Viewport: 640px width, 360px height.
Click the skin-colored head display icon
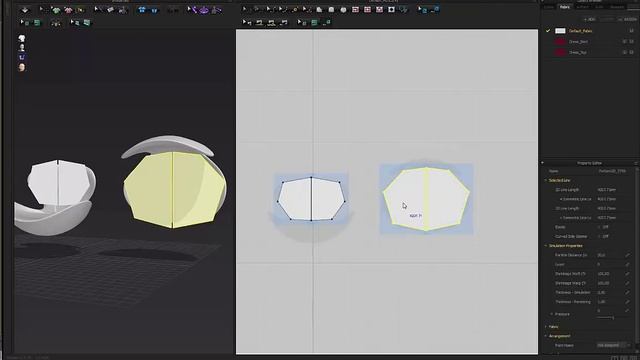click(x=22, y=67)
